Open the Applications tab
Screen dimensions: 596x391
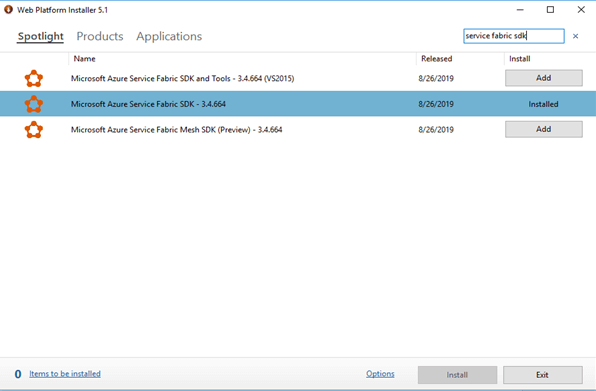[x=169, y=36]
